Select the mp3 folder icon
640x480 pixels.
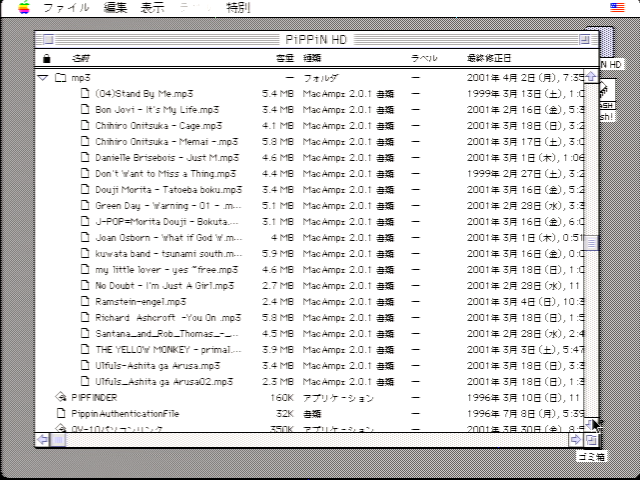coord(60,78)
